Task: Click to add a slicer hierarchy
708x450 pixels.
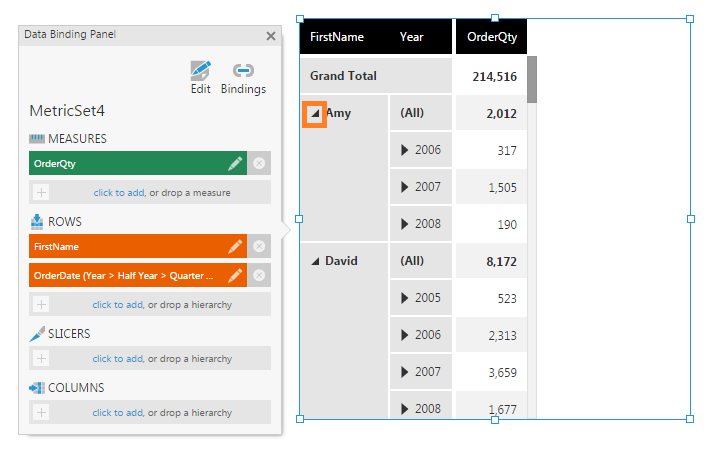Action: click(117, 358)
